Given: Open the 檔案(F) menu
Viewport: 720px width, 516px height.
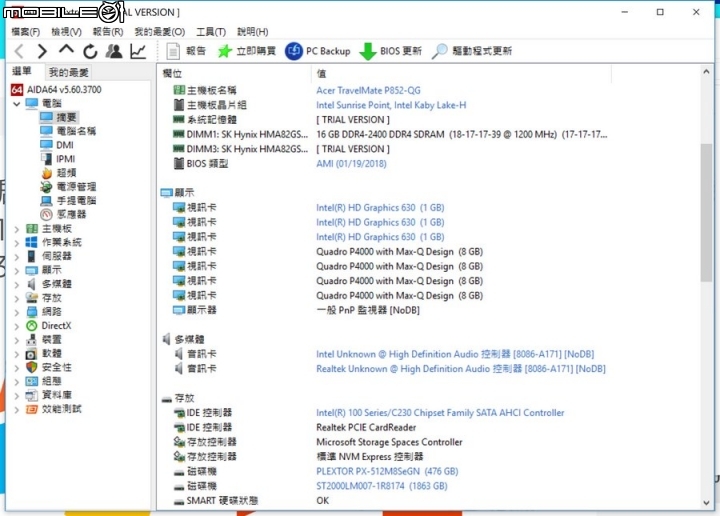Looking at the screenshot, I should point(26,32).
